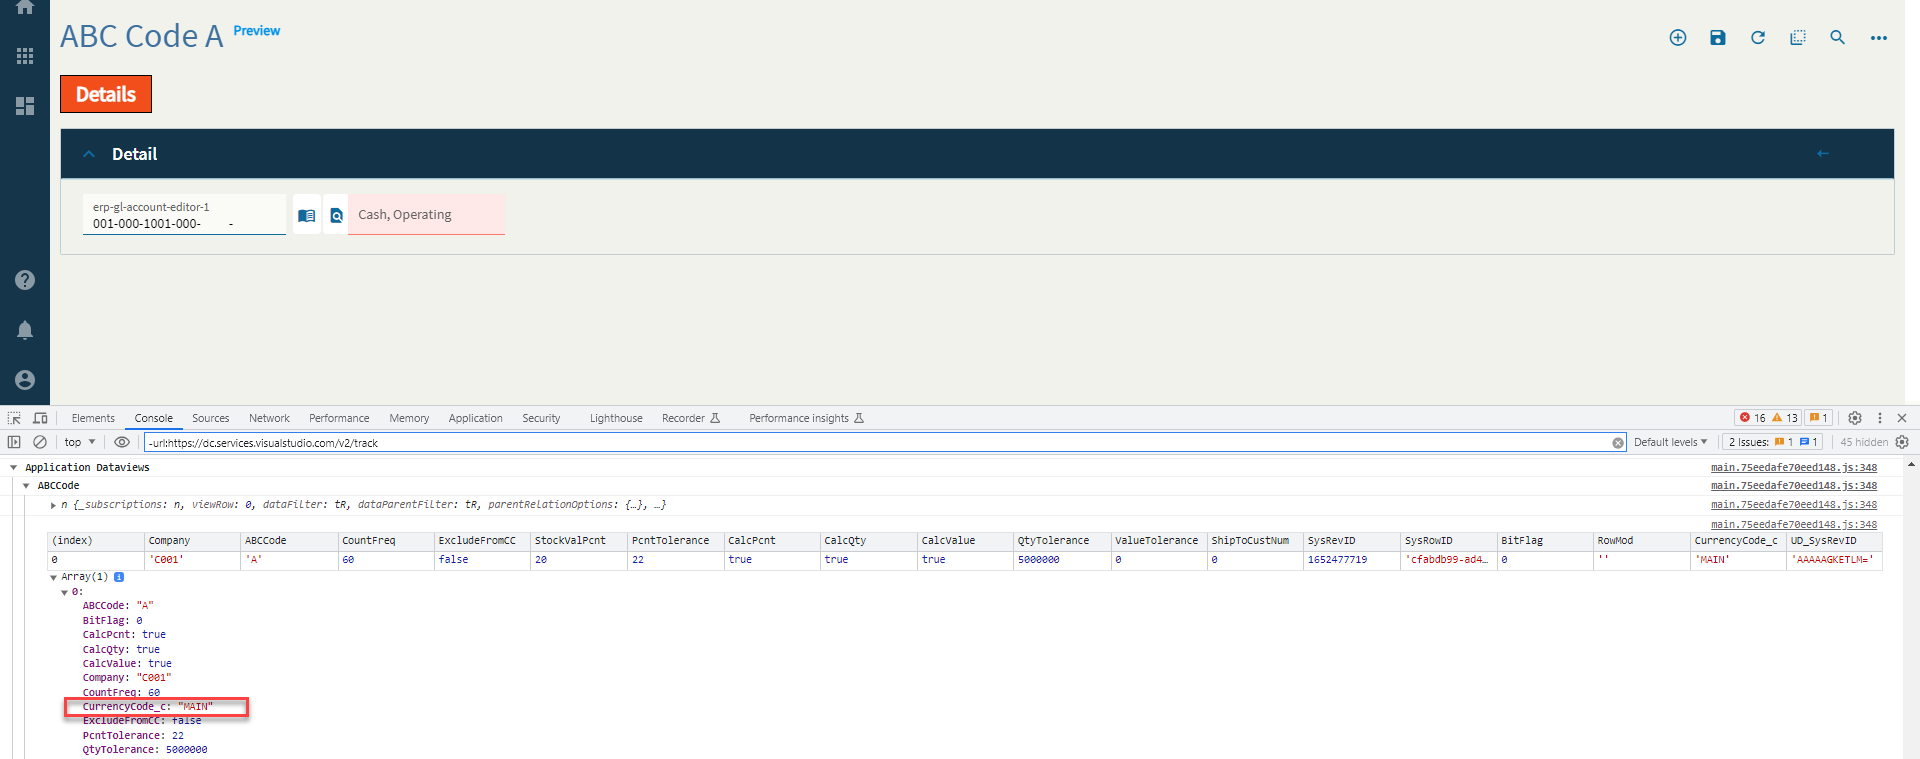Click the GL account search document icon
This screenshot has width=1920, height=759.
tap(336, 215)
